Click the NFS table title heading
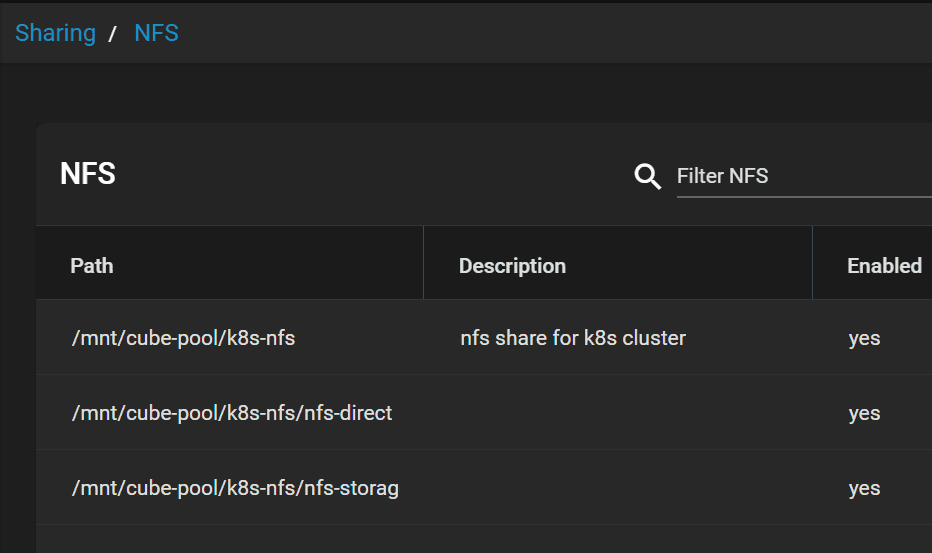Viewport: 932px width, 553px height. (x=88, y=174)
